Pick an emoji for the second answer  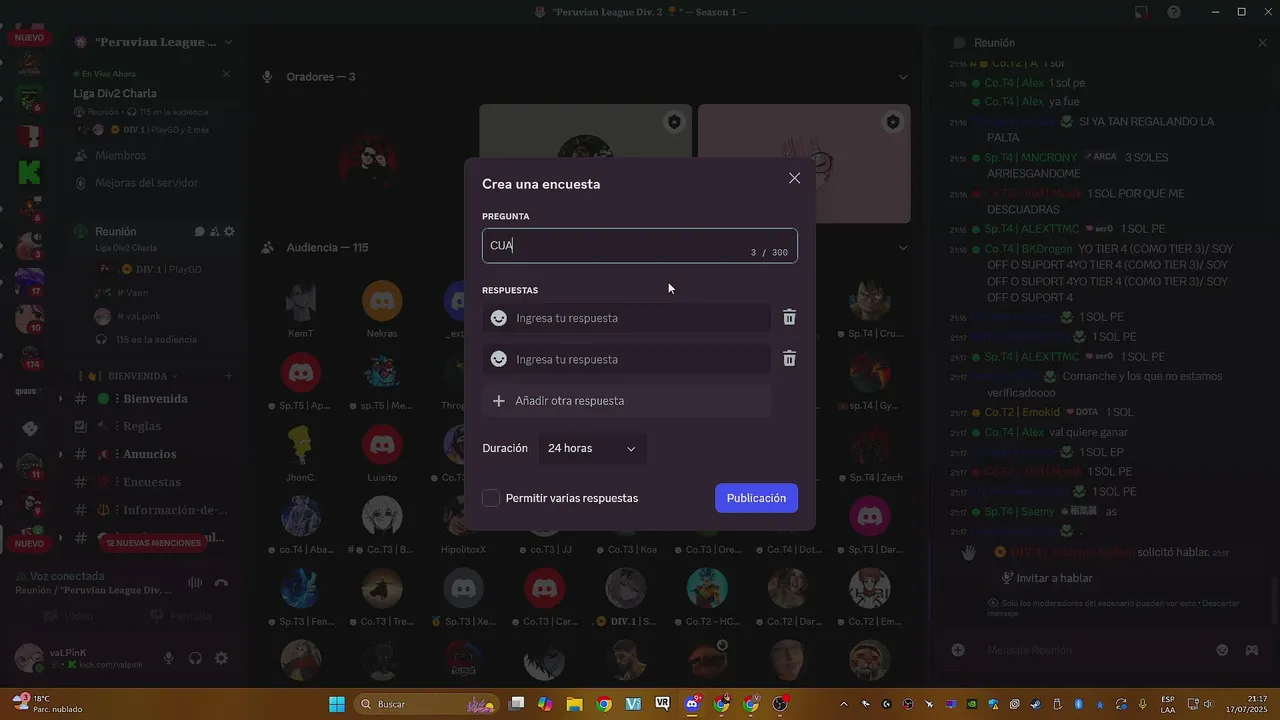tap(498, 359)
